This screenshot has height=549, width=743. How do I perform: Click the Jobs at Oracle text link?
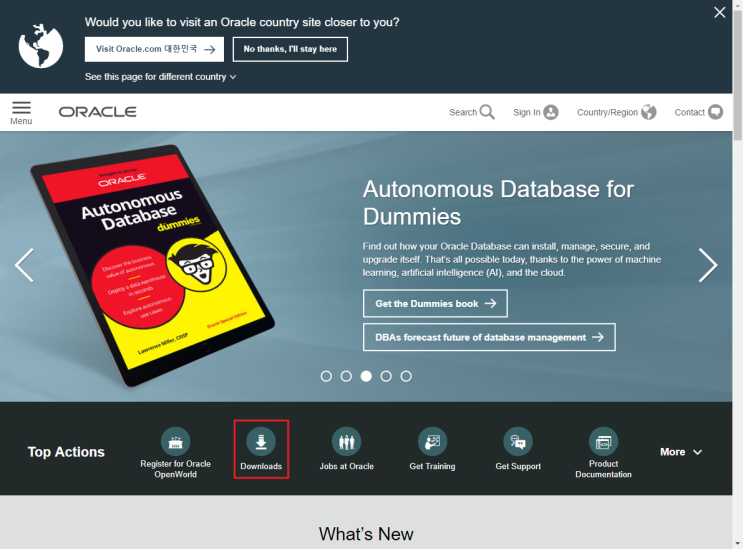(346, 466)
